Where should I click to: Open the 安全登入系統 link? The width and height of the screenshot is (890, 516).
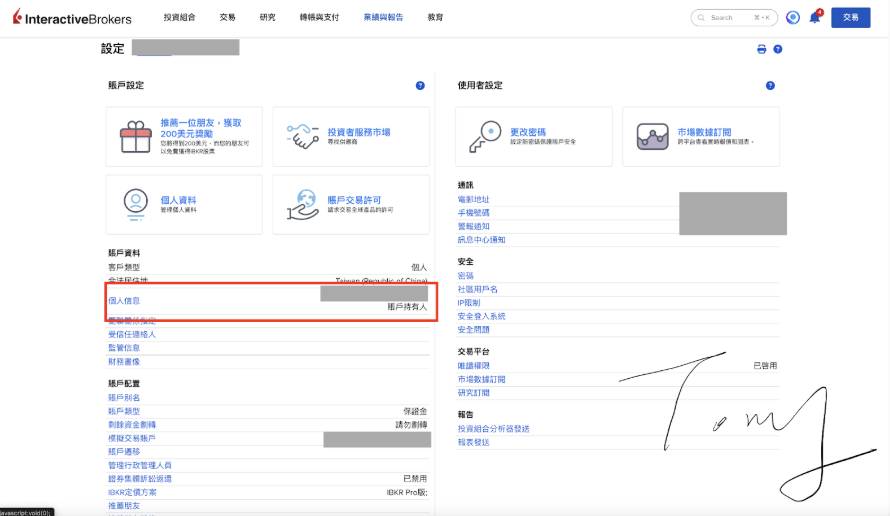(x=481, y=316)
